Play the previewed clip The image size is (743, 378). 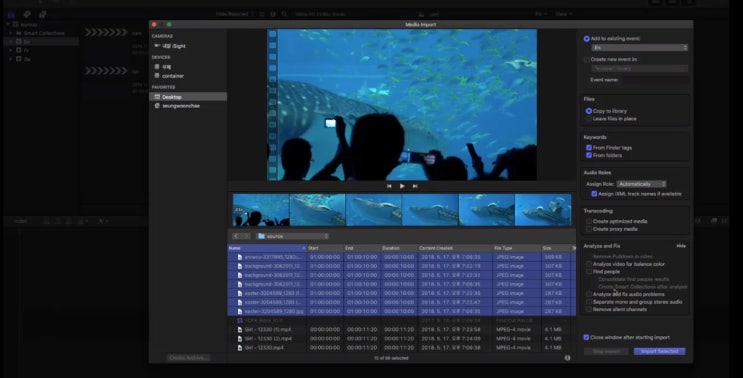click(x=402, y=186)
